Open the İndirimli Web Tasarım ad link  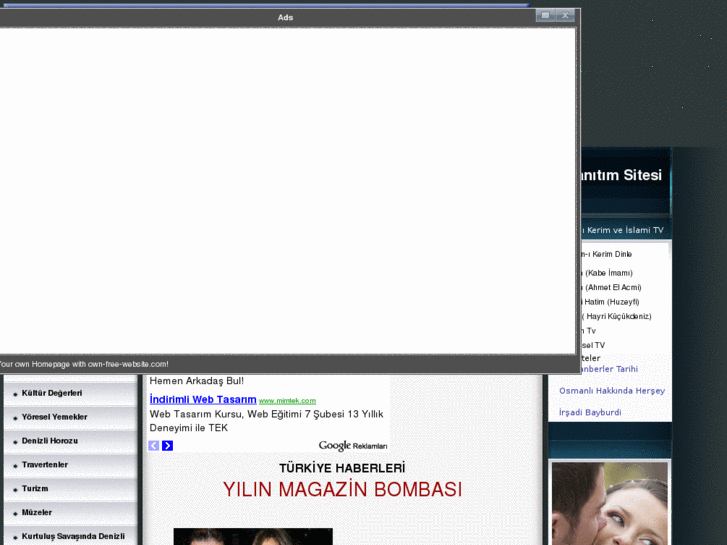point(203,399)
